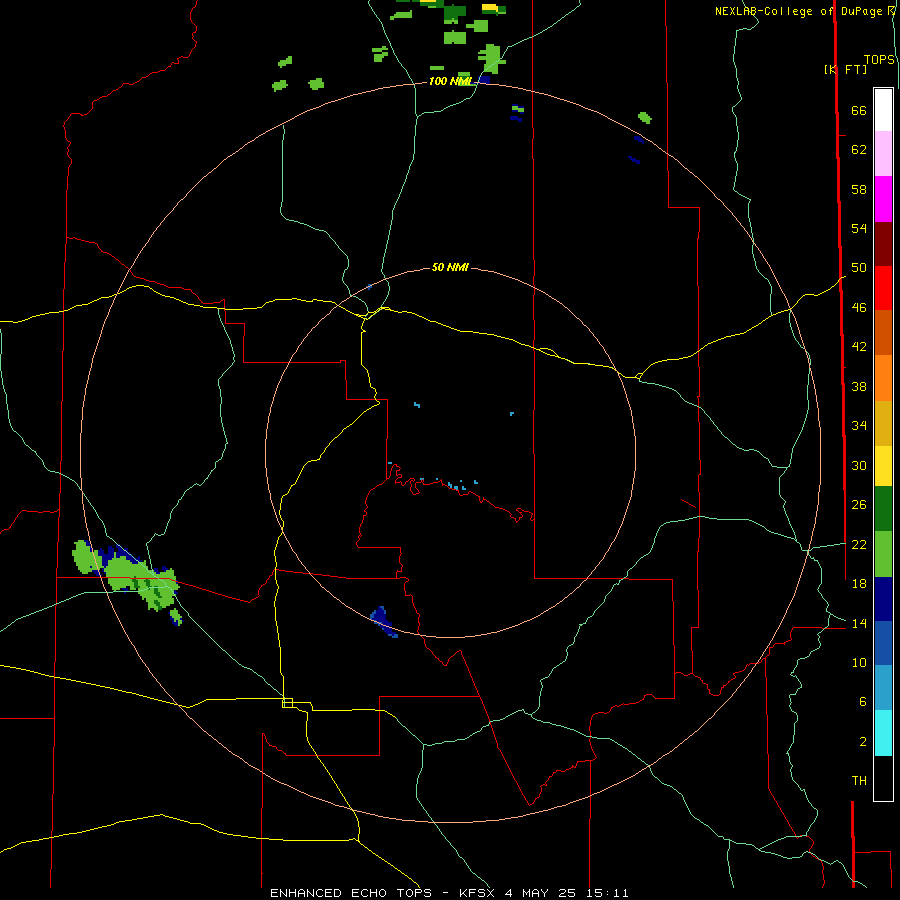Click the medium blue legend swatch

pyautogui.click(x=883, y=643)
